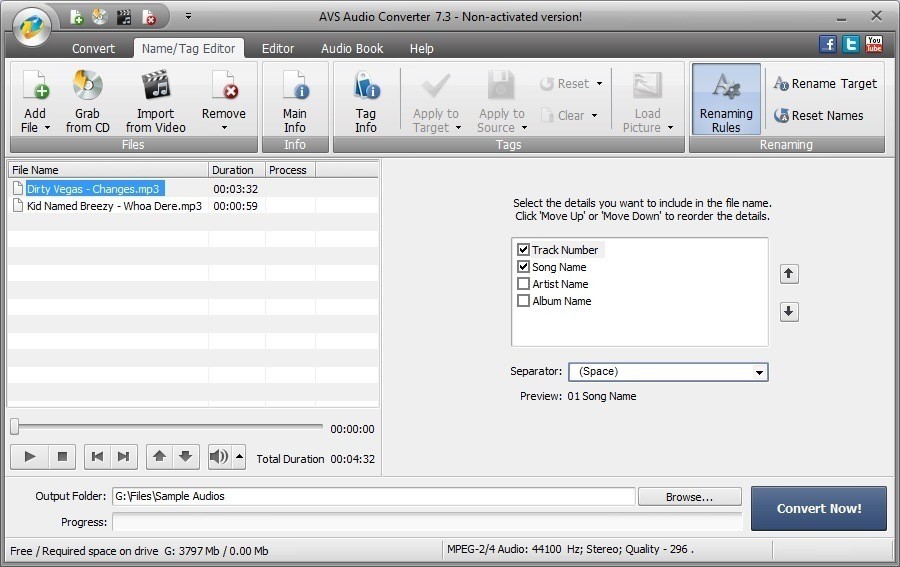Click the playback position slider handle
This screenshot has width=900, height=567.
click(15, 426)
